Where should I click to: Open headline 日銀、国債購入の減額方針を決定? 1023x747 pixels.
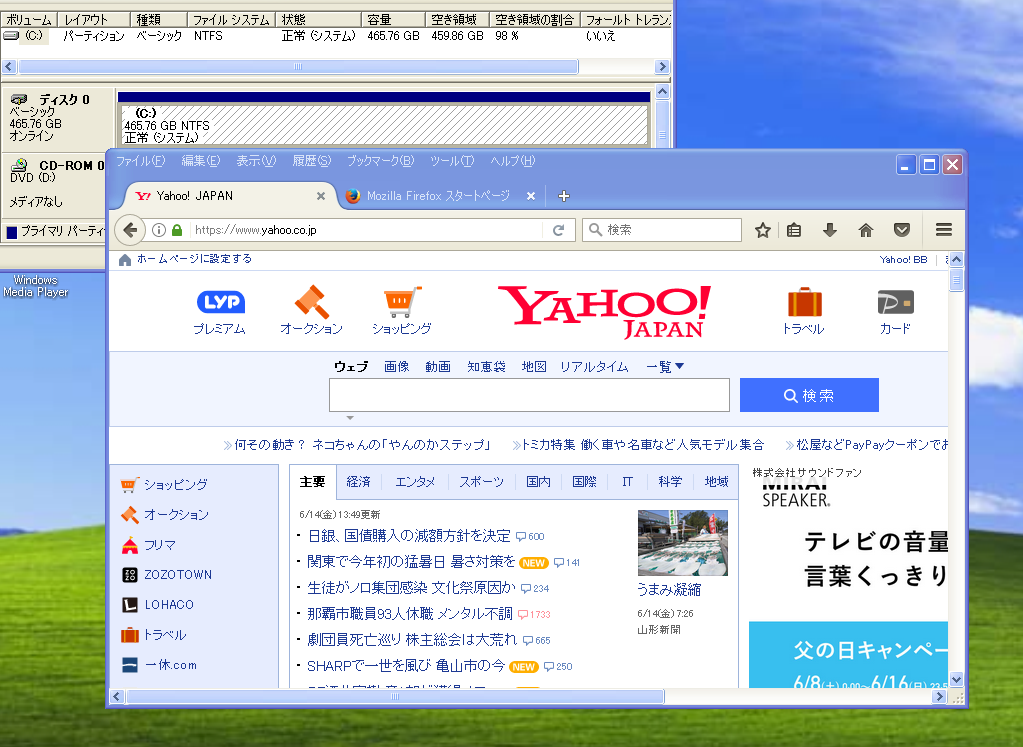pos(408,536)
